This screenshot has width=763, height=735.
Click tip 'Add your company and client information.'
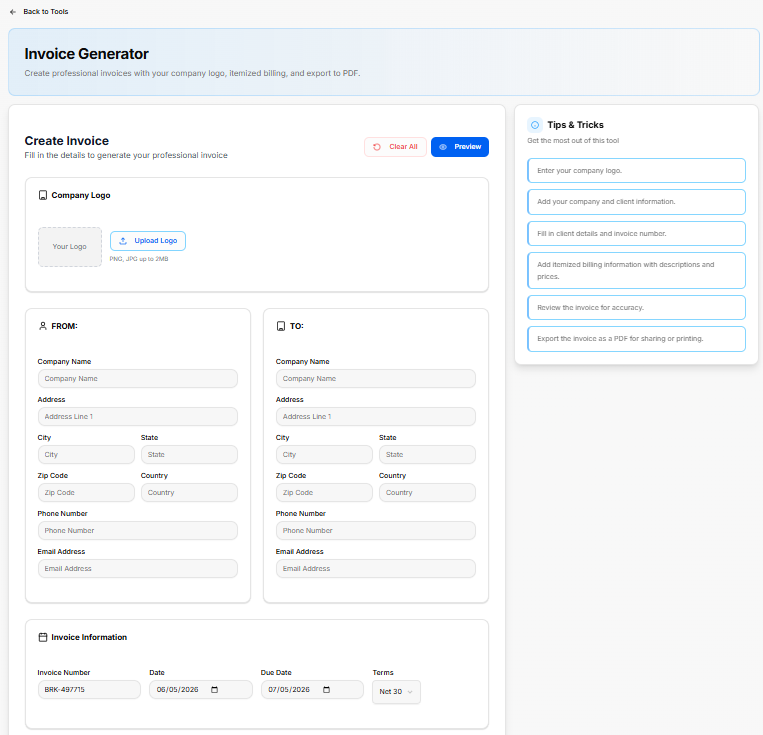click(x=636, y=202)
